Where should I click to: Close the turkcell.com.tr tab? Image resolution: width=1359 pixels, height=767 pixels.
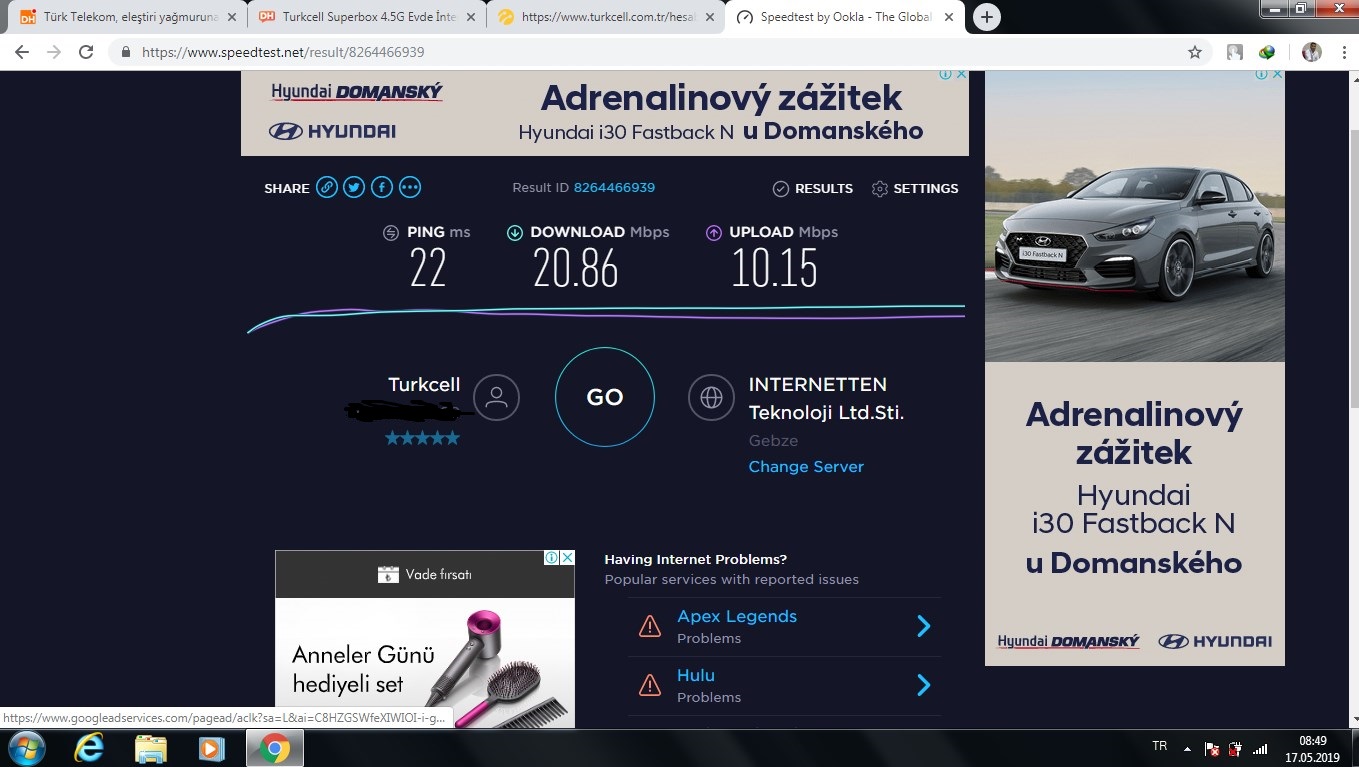(710, 17)
